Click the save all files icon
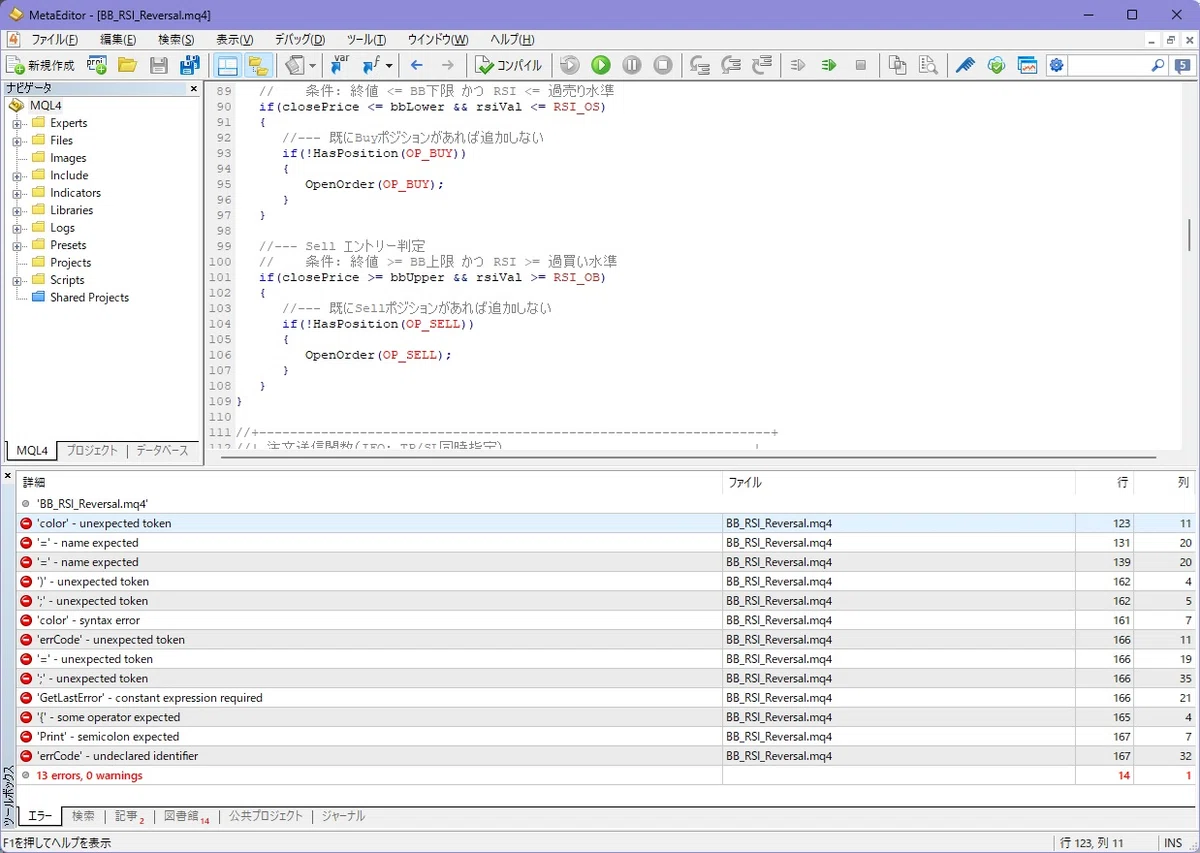This screenshot has width=1200, height=853. (x=189, y=65)
